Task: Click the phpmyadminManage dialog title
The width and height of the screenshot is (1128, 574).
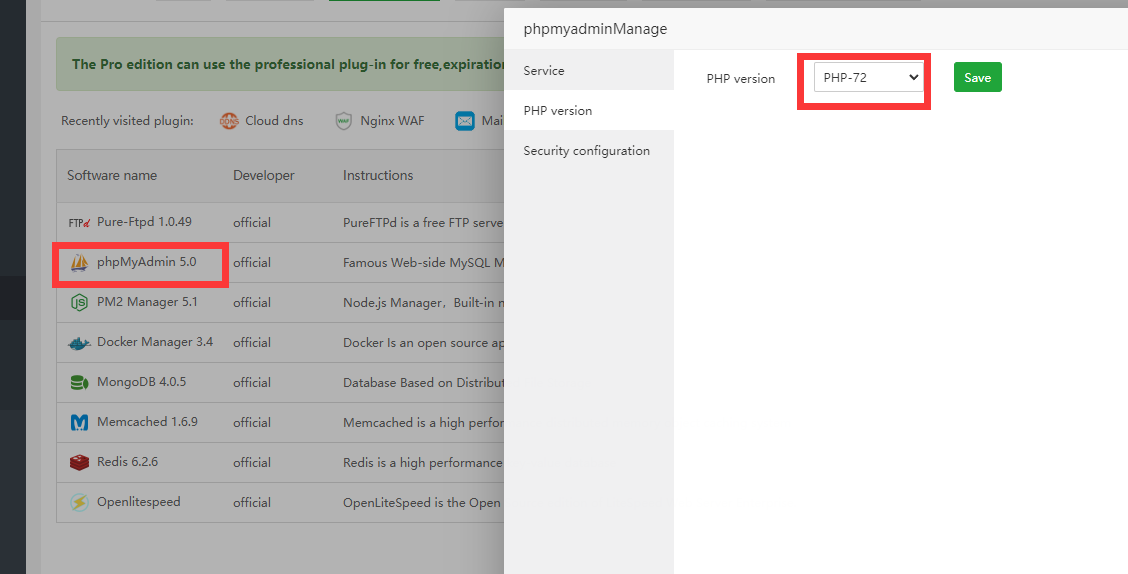Action: click(595, 29)
